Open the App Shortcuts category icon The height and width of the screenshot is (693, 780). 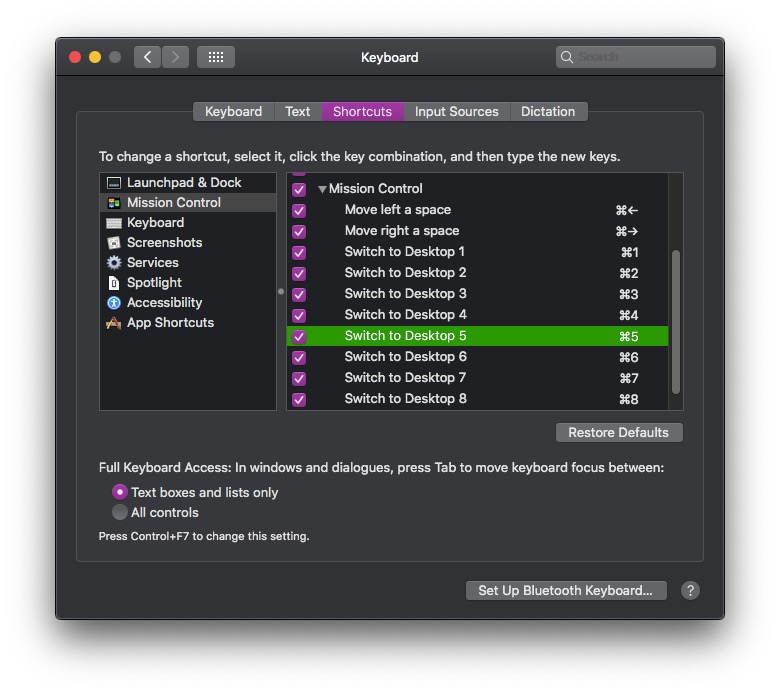[x=114, y=323]
